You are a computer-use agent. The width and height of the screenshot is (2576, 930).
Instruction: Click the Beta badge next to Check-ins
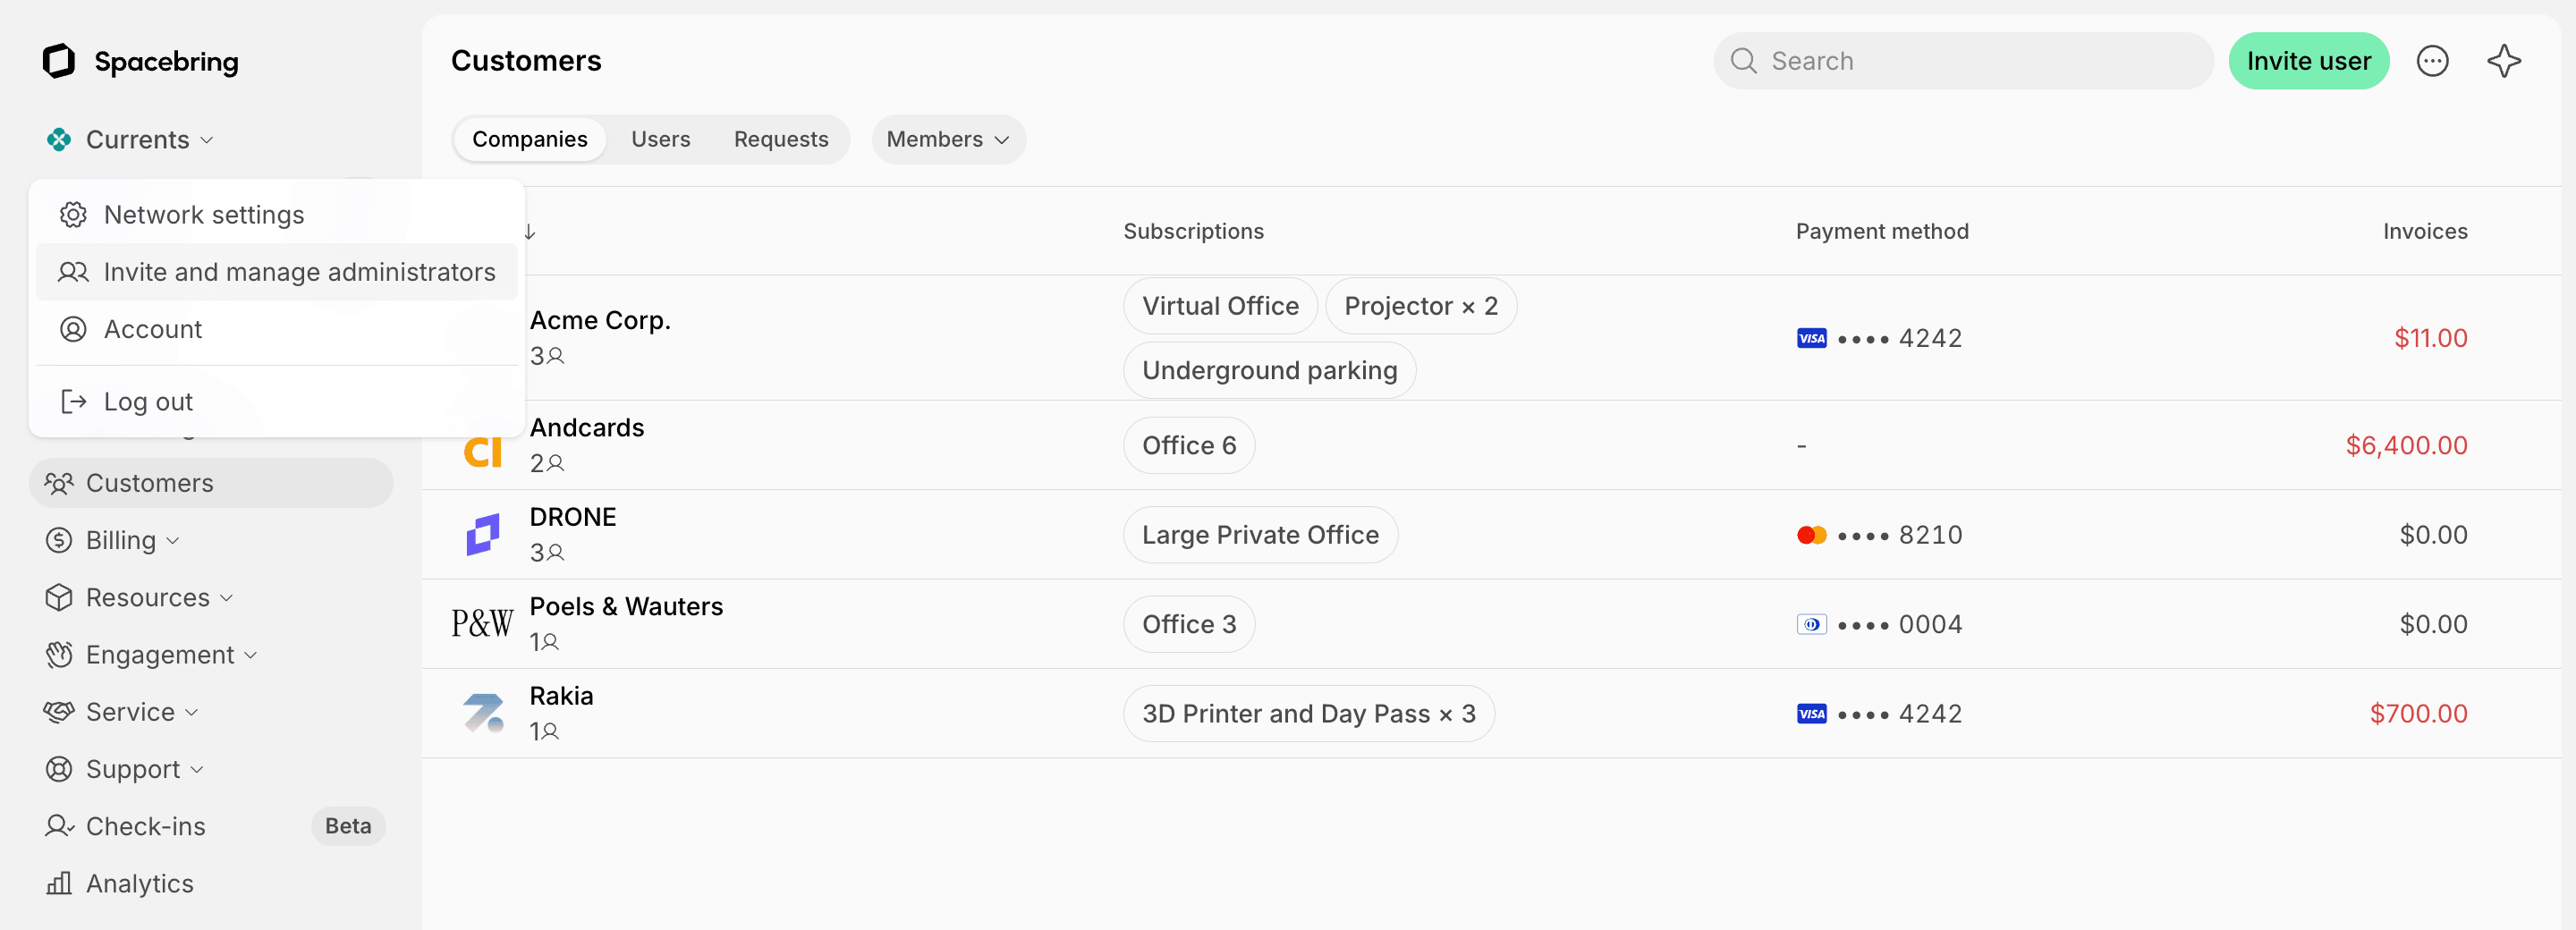pyautogui.click(x=348, y=826)
